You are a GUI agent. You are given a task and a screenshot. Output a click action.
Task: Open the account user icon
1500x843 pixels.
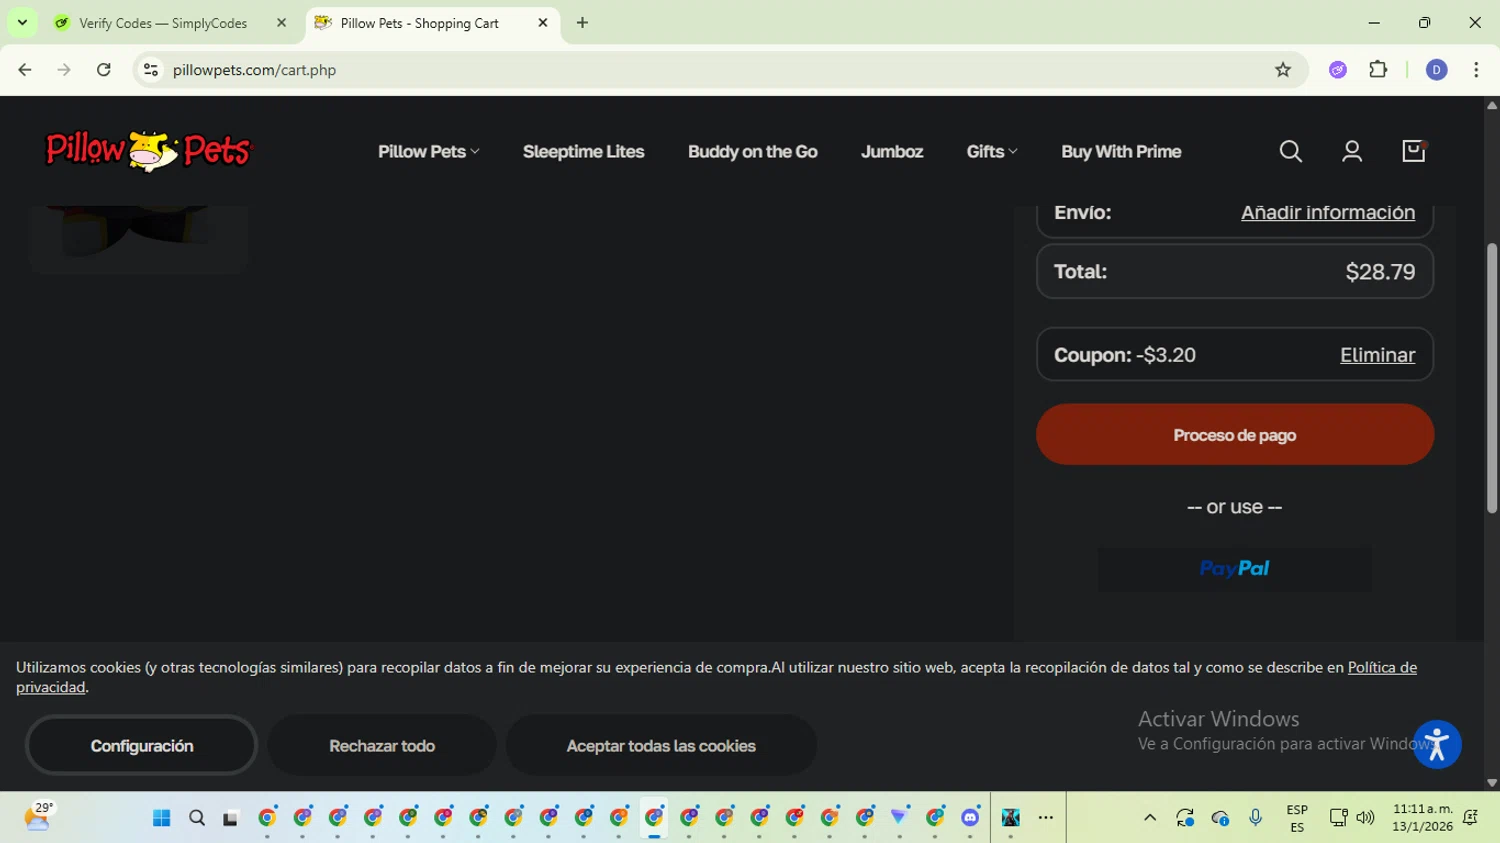point(1352,151)
